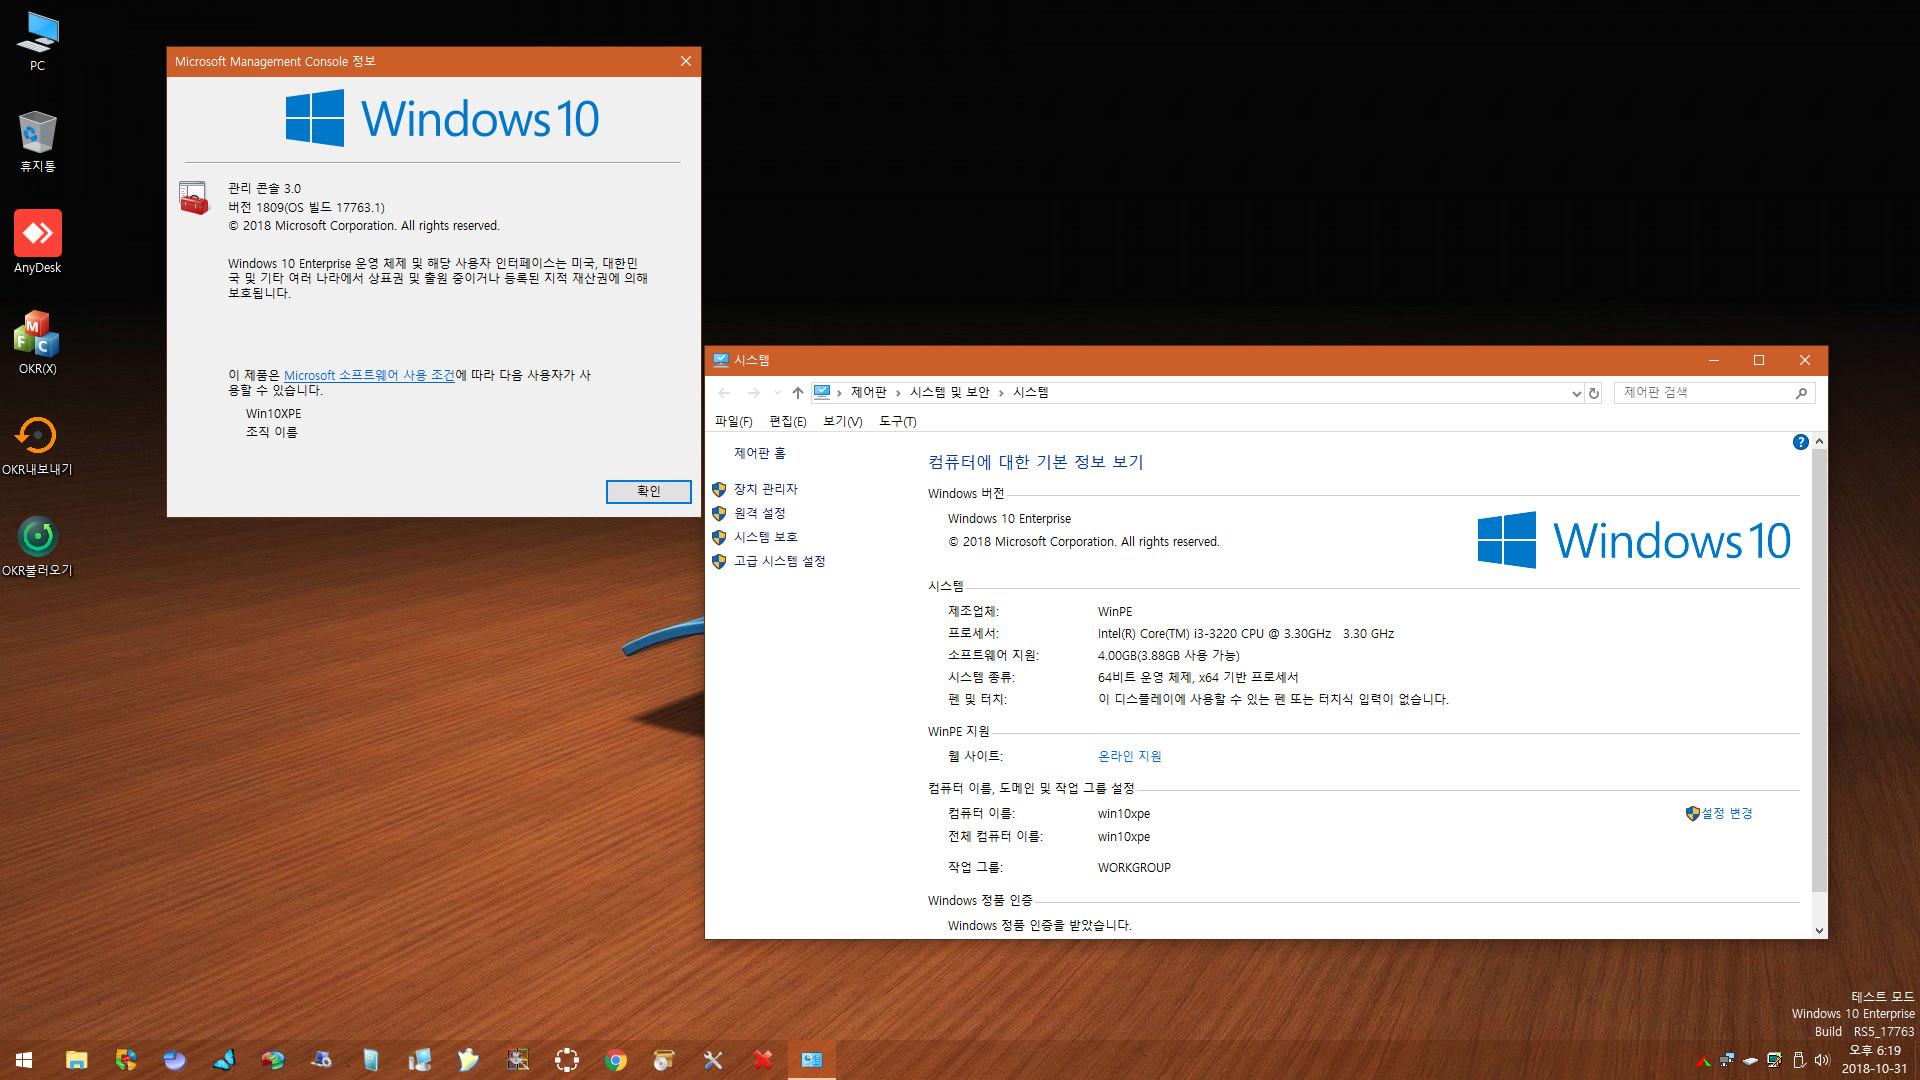Open the network computers tray icon
This screenshot has height=1080, width=1920.
1727,1060
